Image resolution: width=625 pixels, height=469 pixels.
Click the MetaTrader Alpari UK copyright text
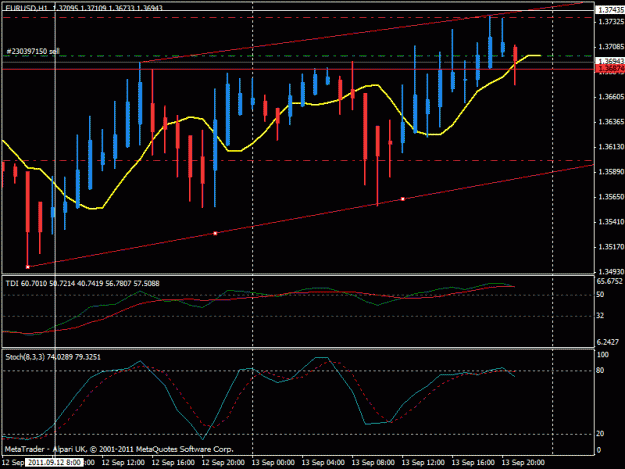[119, 449]
